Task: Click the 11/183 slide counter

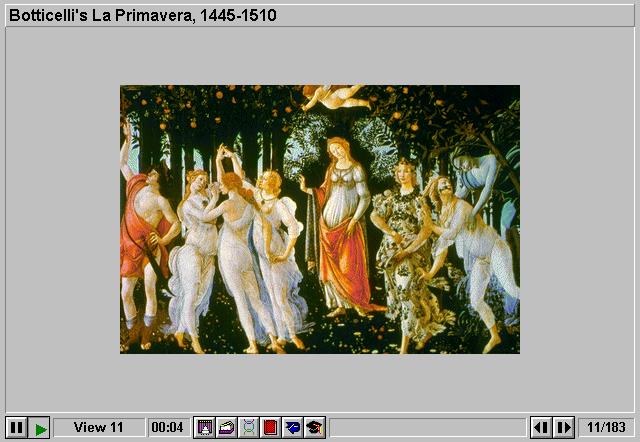Action: 606,427
